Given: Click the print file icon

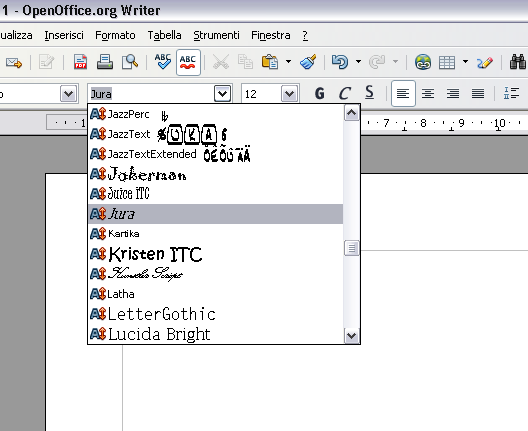Looking at the screenshot, I should tap(105, 62).
